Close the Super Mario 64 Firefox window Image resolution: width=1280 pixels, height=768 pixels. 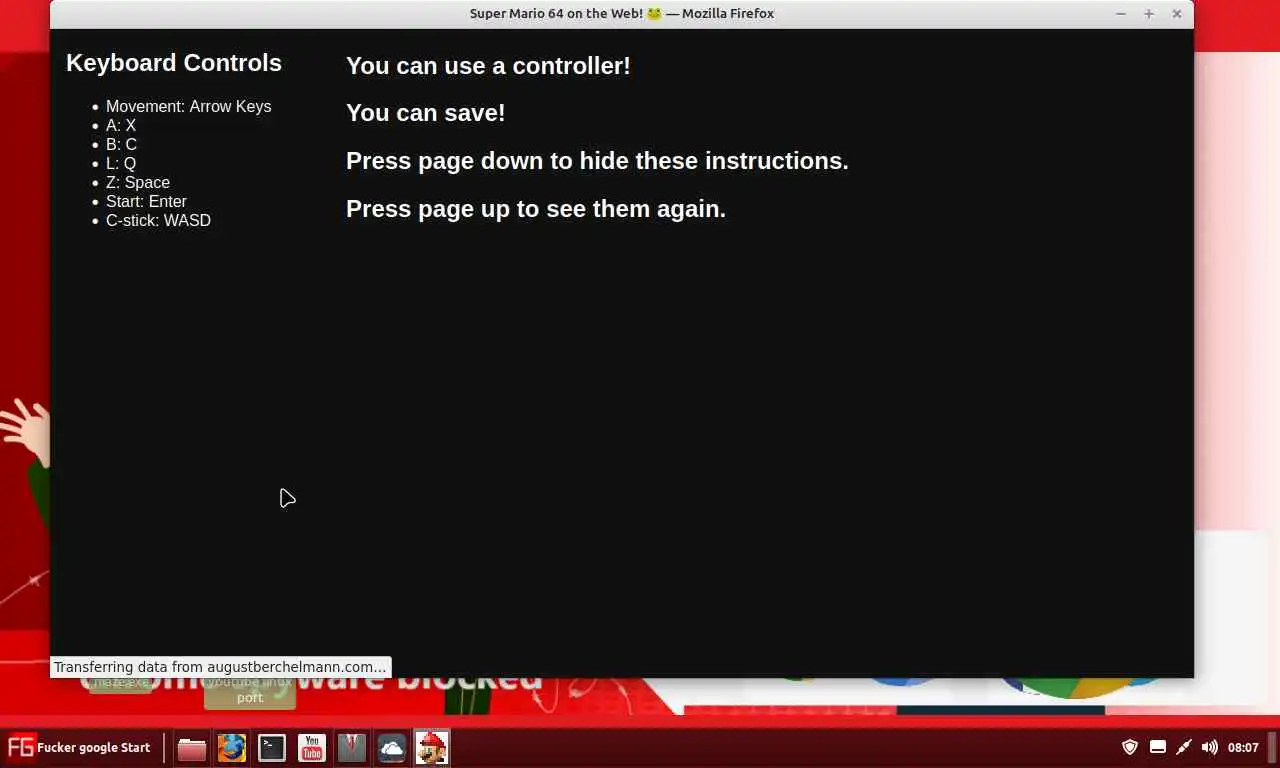click(1177, 14)
